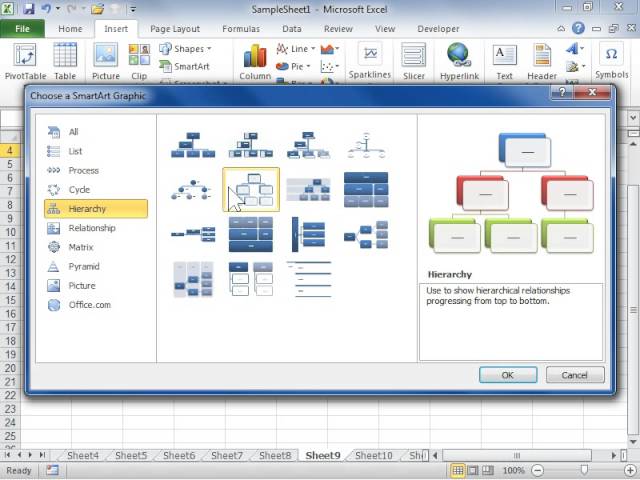Viewport: 640px width, 480px height.
Task: Select the Circle Picture Hierarchy layout
Action: pos(193,190)
